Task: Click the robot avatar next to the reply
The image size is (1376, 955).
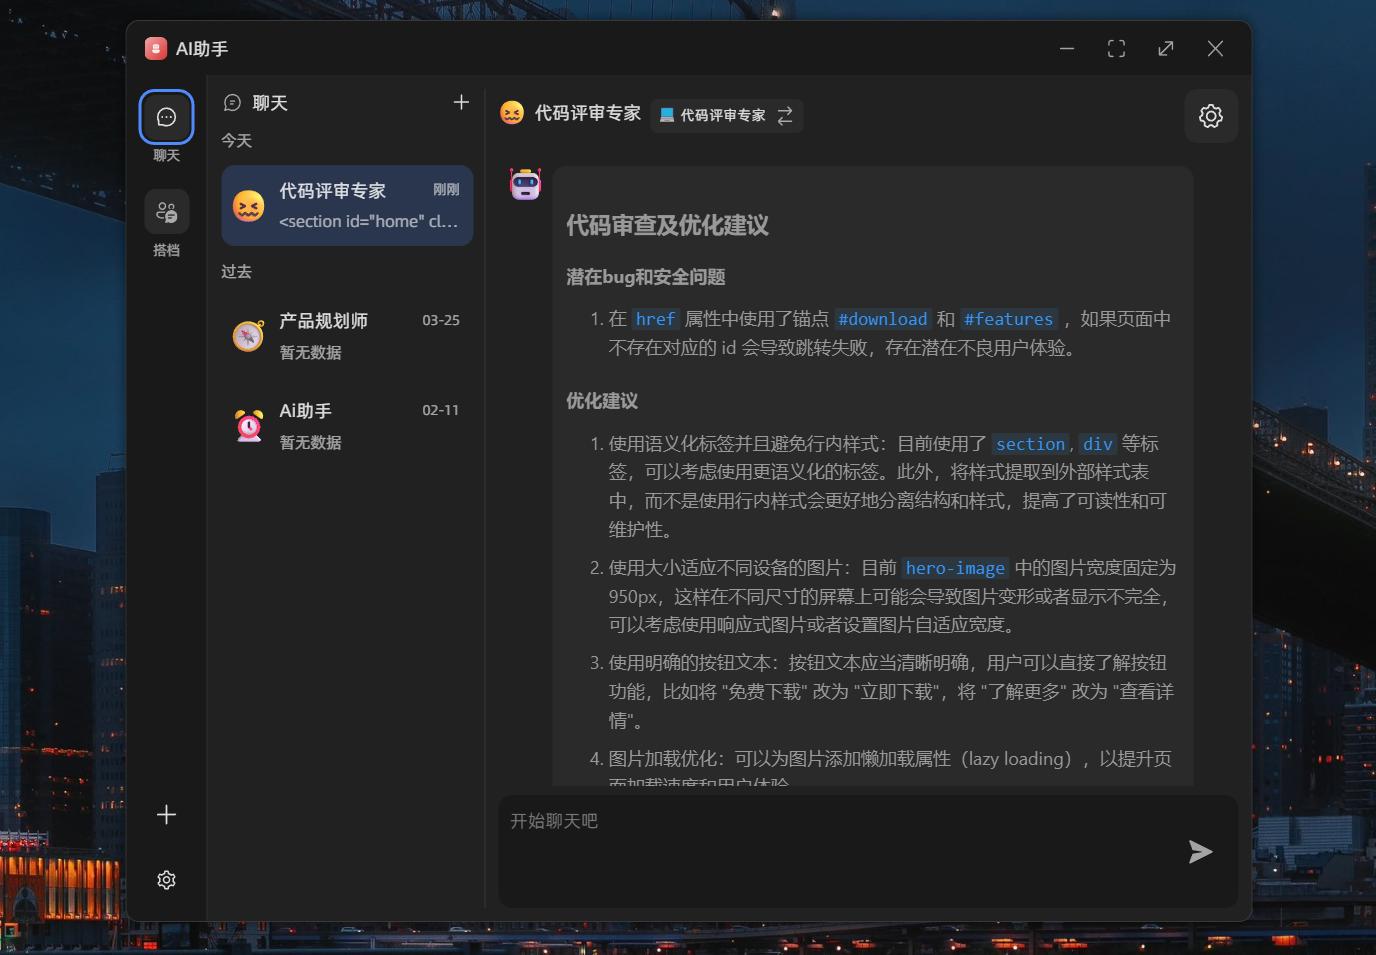Action: point(524,184)
